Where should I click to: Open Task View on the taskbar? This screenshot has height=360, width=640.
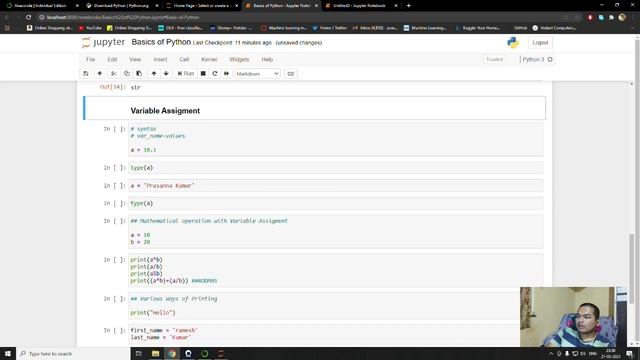138,353
